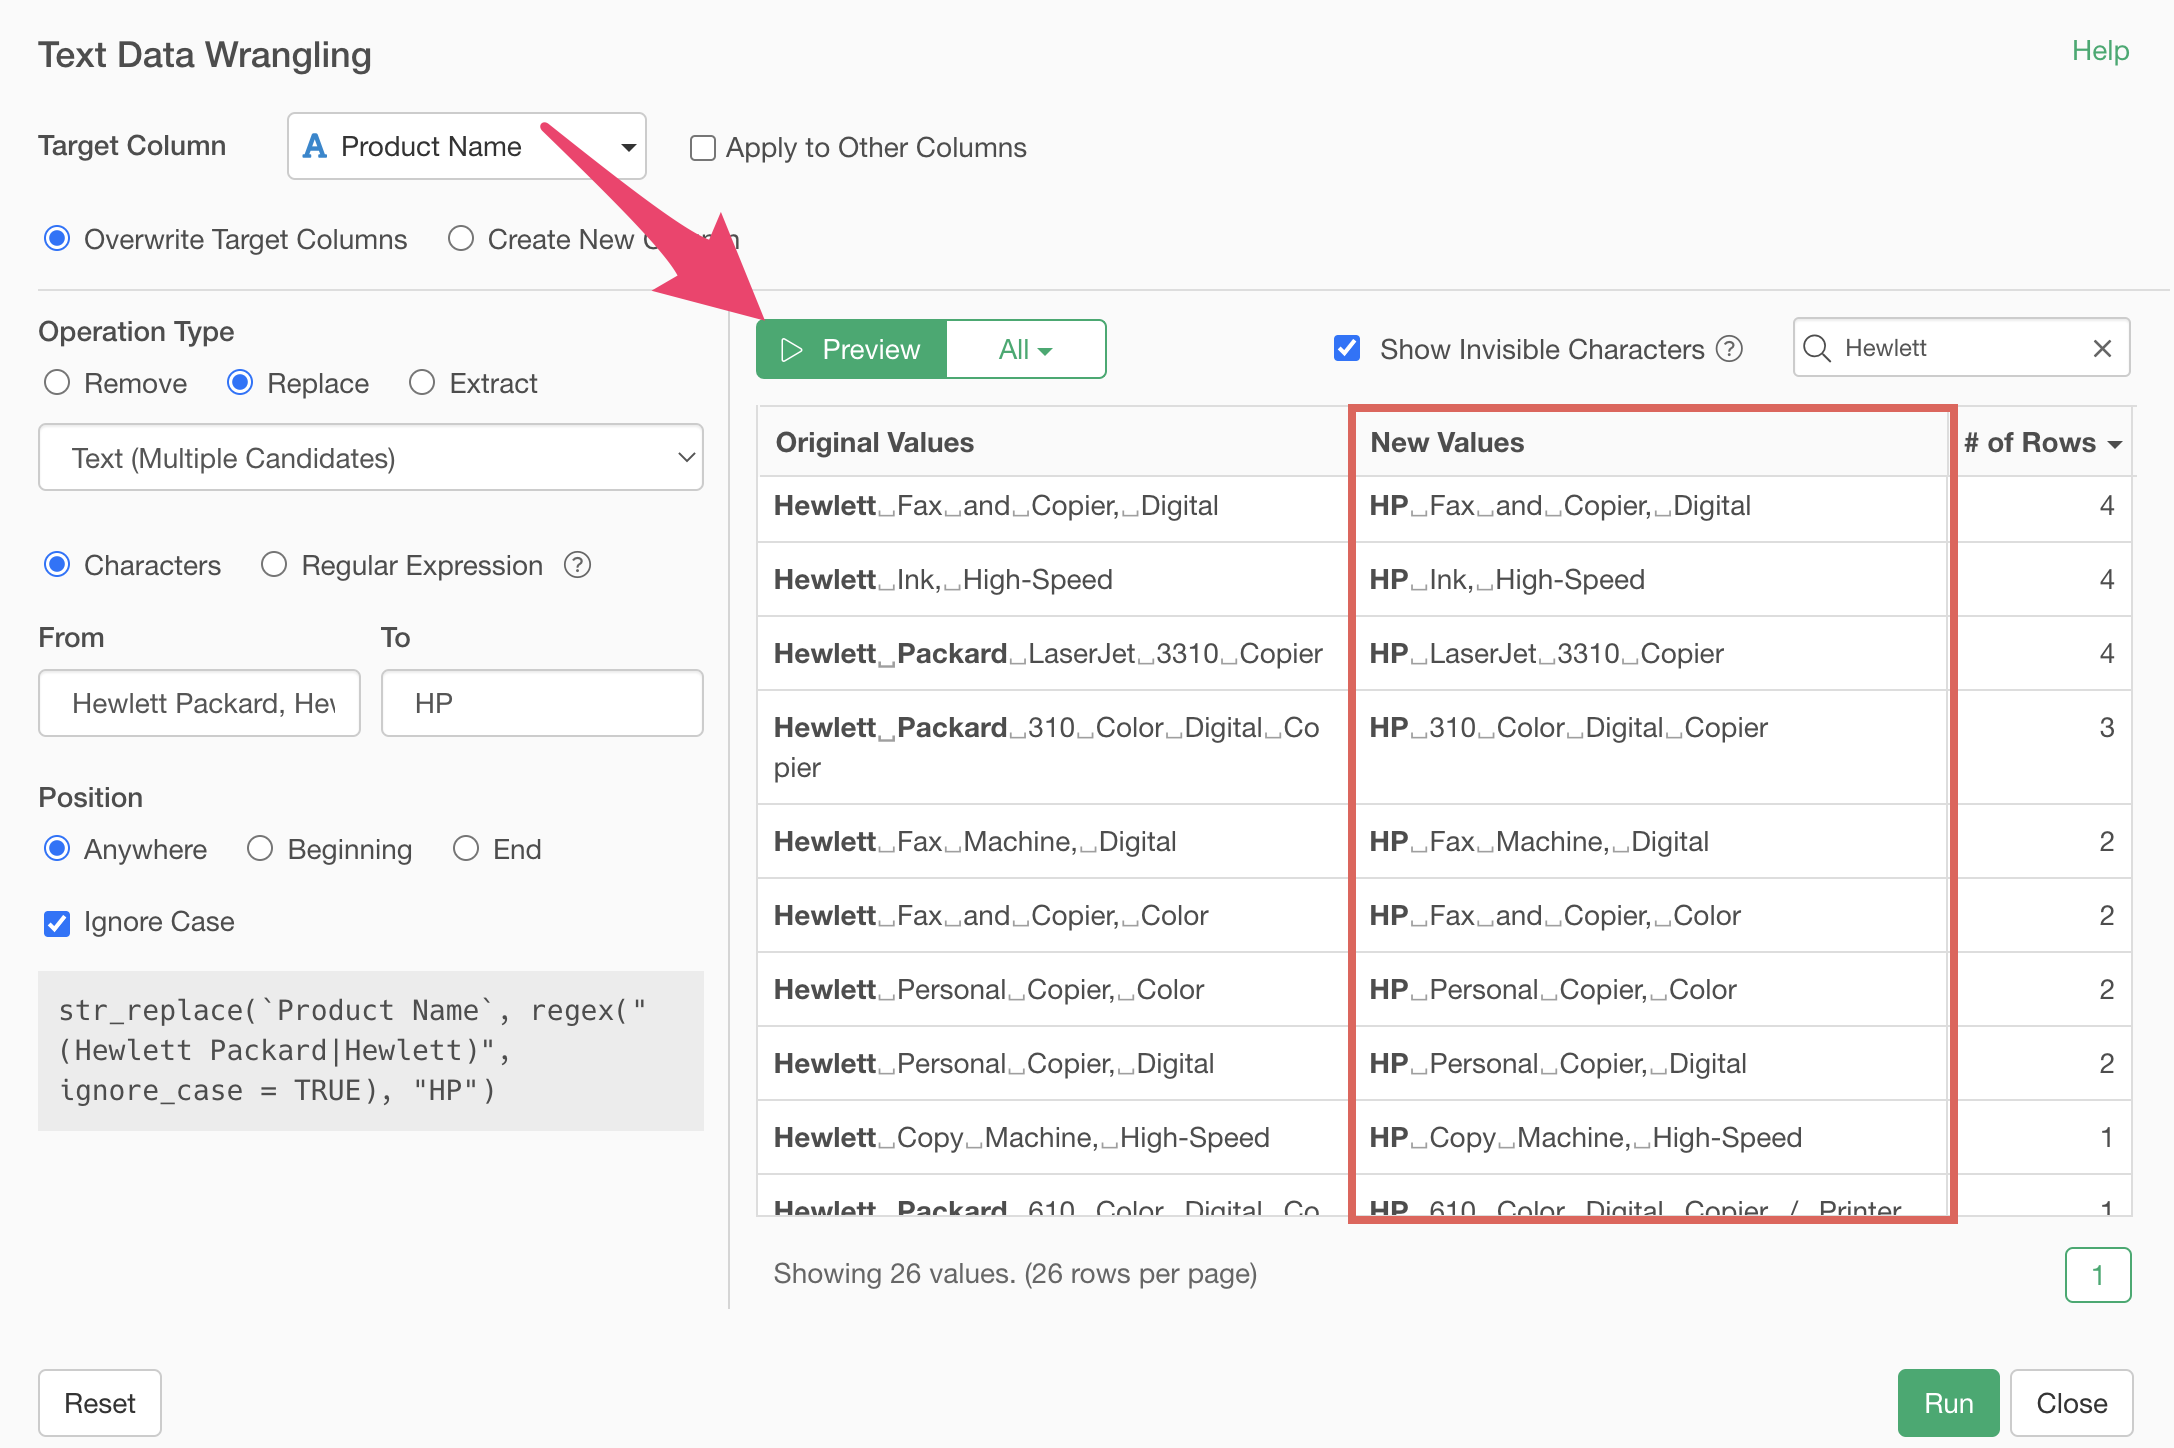
Task: Set position to Beginning
Action: (x=260, y=849)
